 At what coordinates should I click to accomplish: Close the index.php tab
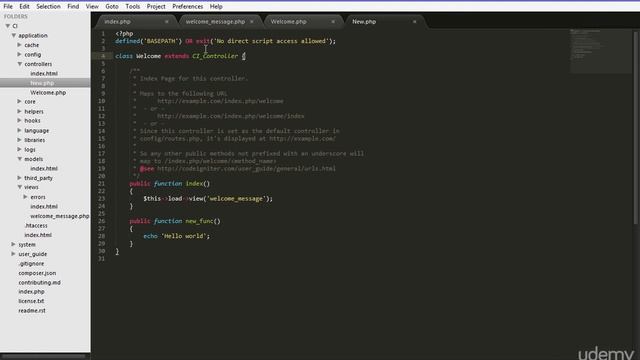167,22
